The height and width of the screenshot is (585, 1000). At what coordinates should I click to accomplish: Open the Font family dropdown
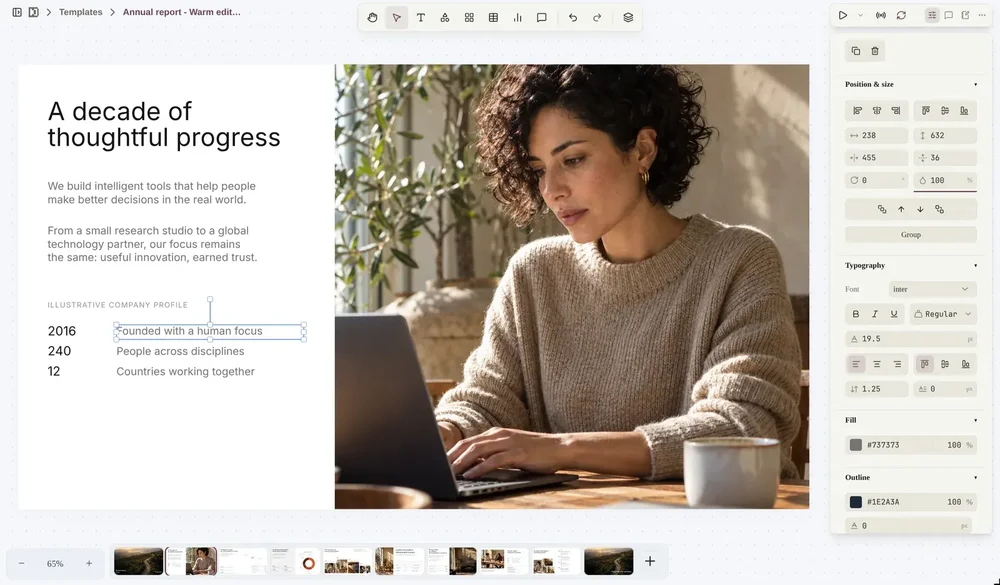click(x=932, y=290)
